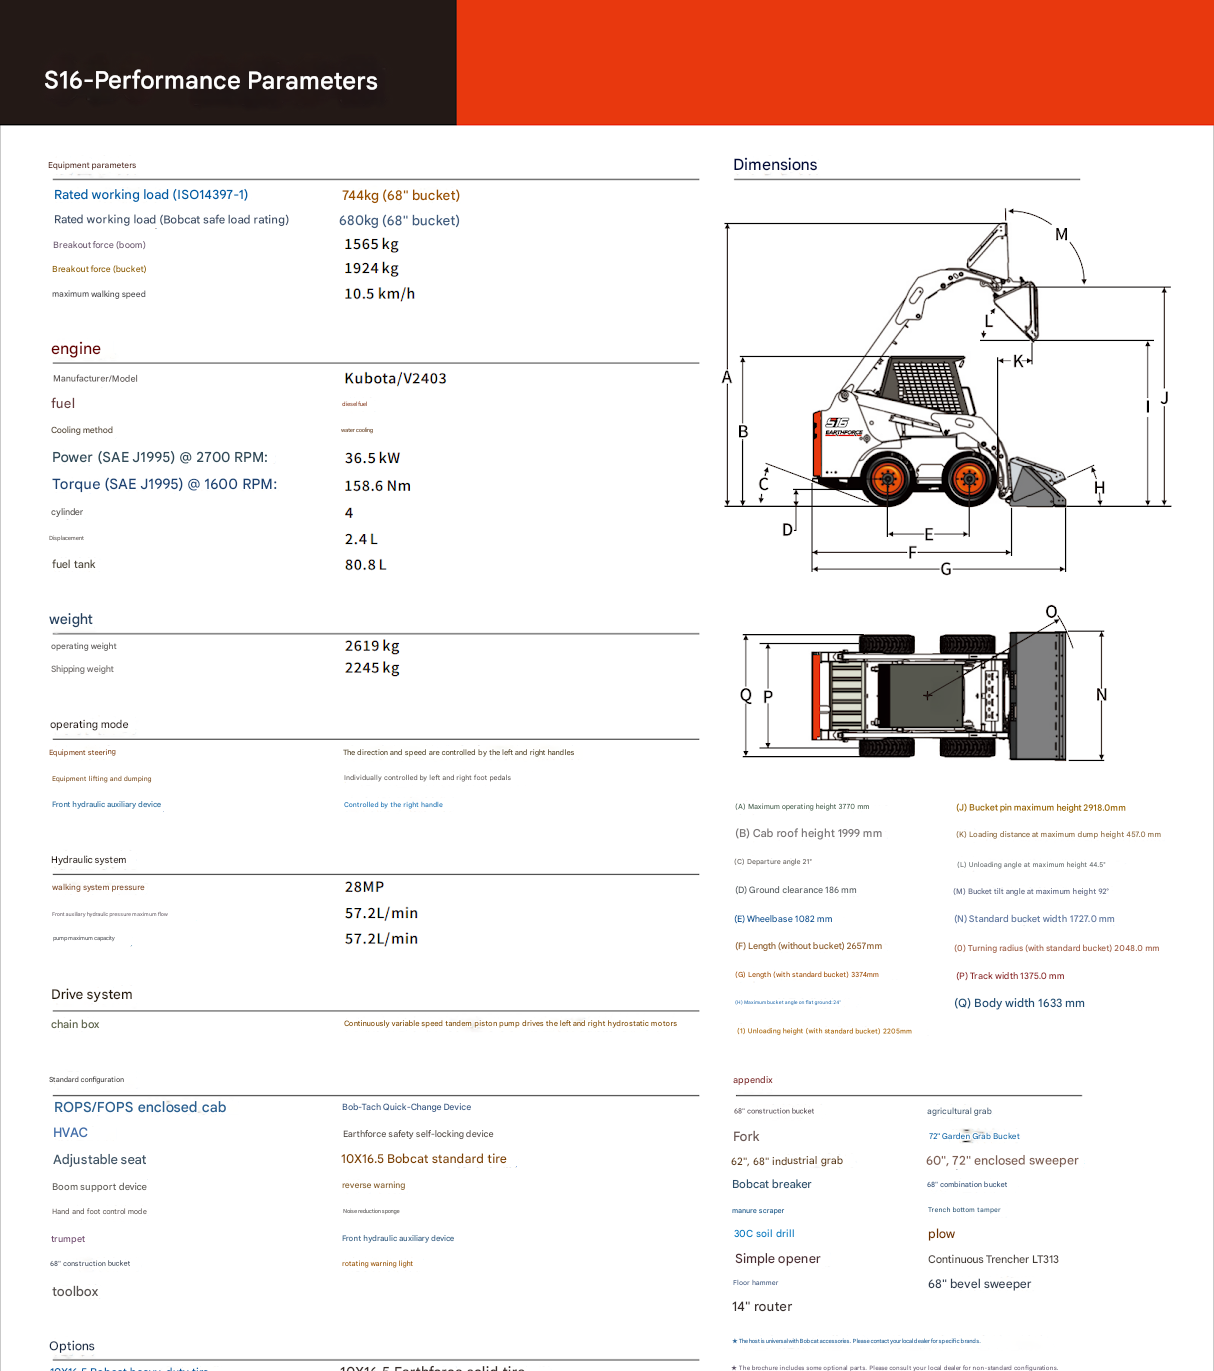
Task: Select the "HVAC" configuration item
Action: [70, 1132]
